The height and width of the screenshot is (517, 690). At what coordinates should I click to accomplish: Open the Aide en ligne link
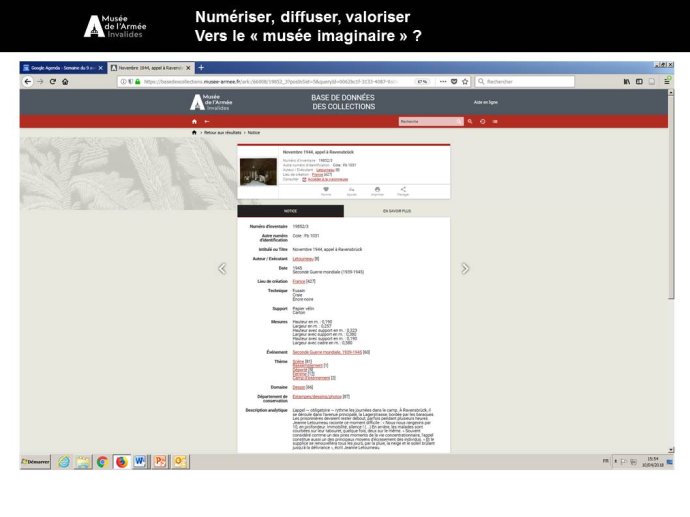pyautogui.click(x=485, y=102)
